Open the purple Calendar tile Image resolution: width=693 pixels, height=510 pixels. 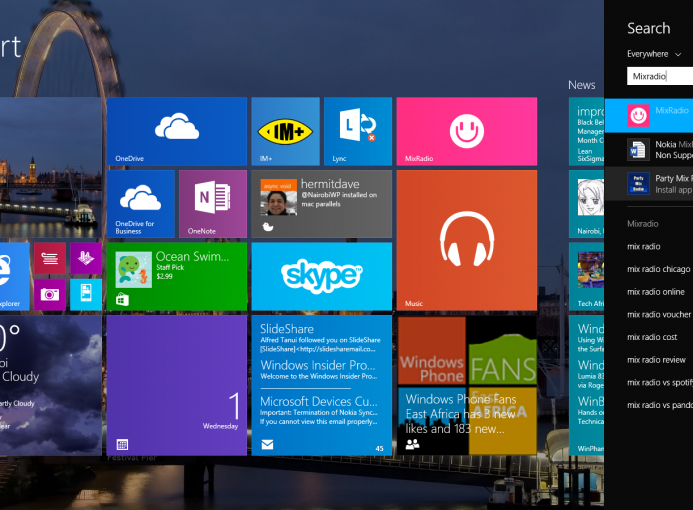(x=176, y=385)
